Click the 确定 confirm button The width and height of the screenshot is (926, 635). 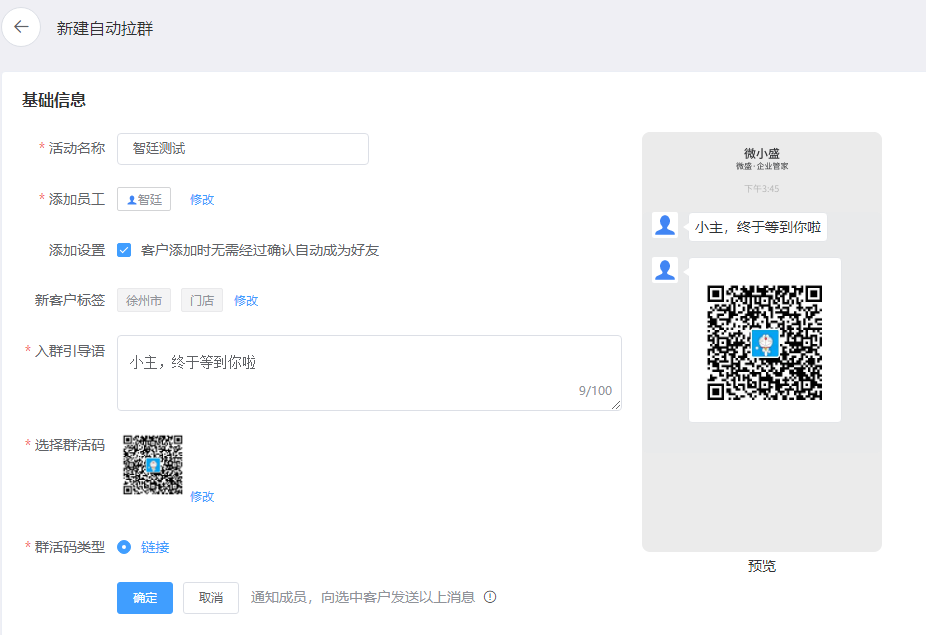click(145, 598)
